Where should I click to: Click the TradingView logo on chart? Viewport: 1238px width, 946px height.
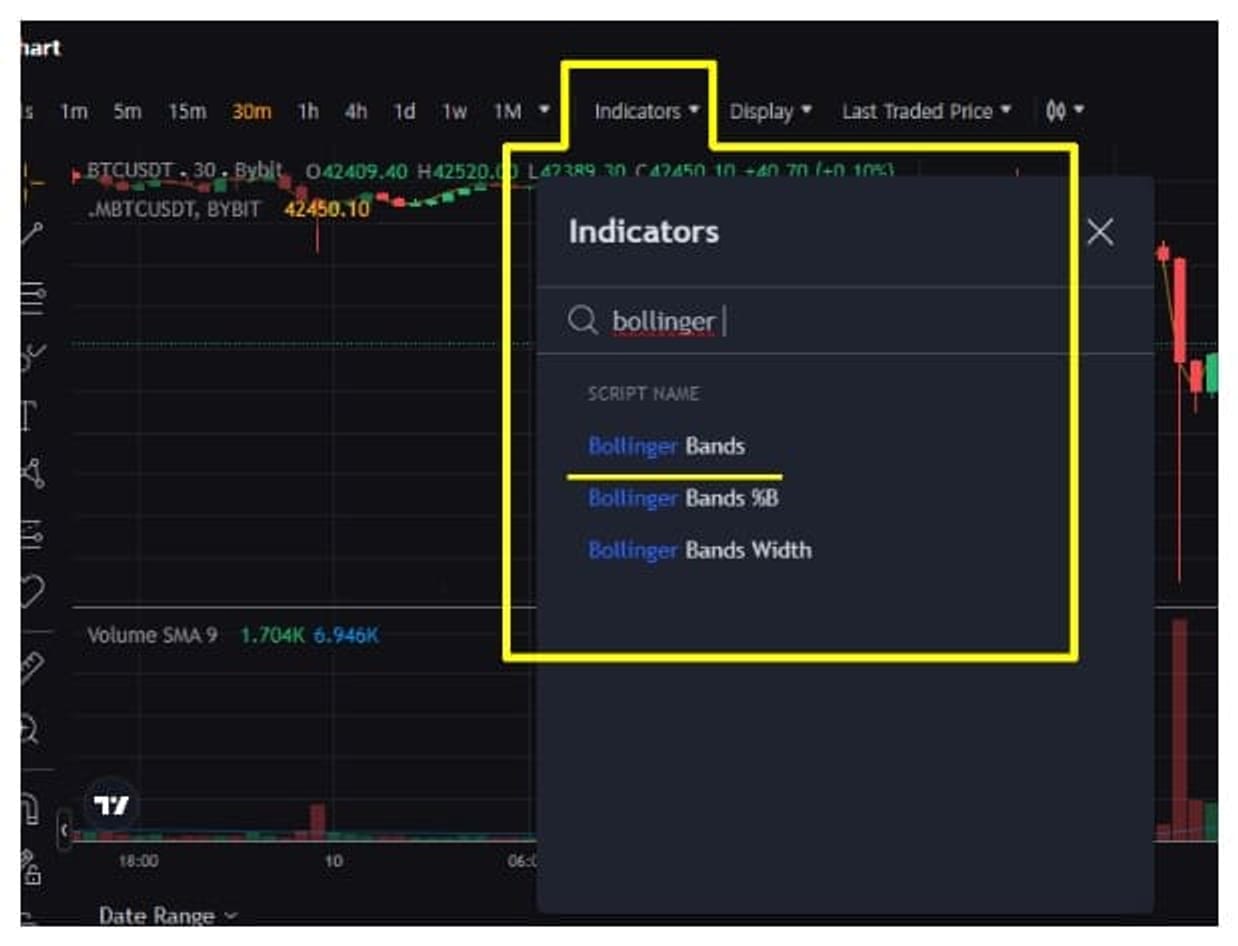(x=111, y=805)
